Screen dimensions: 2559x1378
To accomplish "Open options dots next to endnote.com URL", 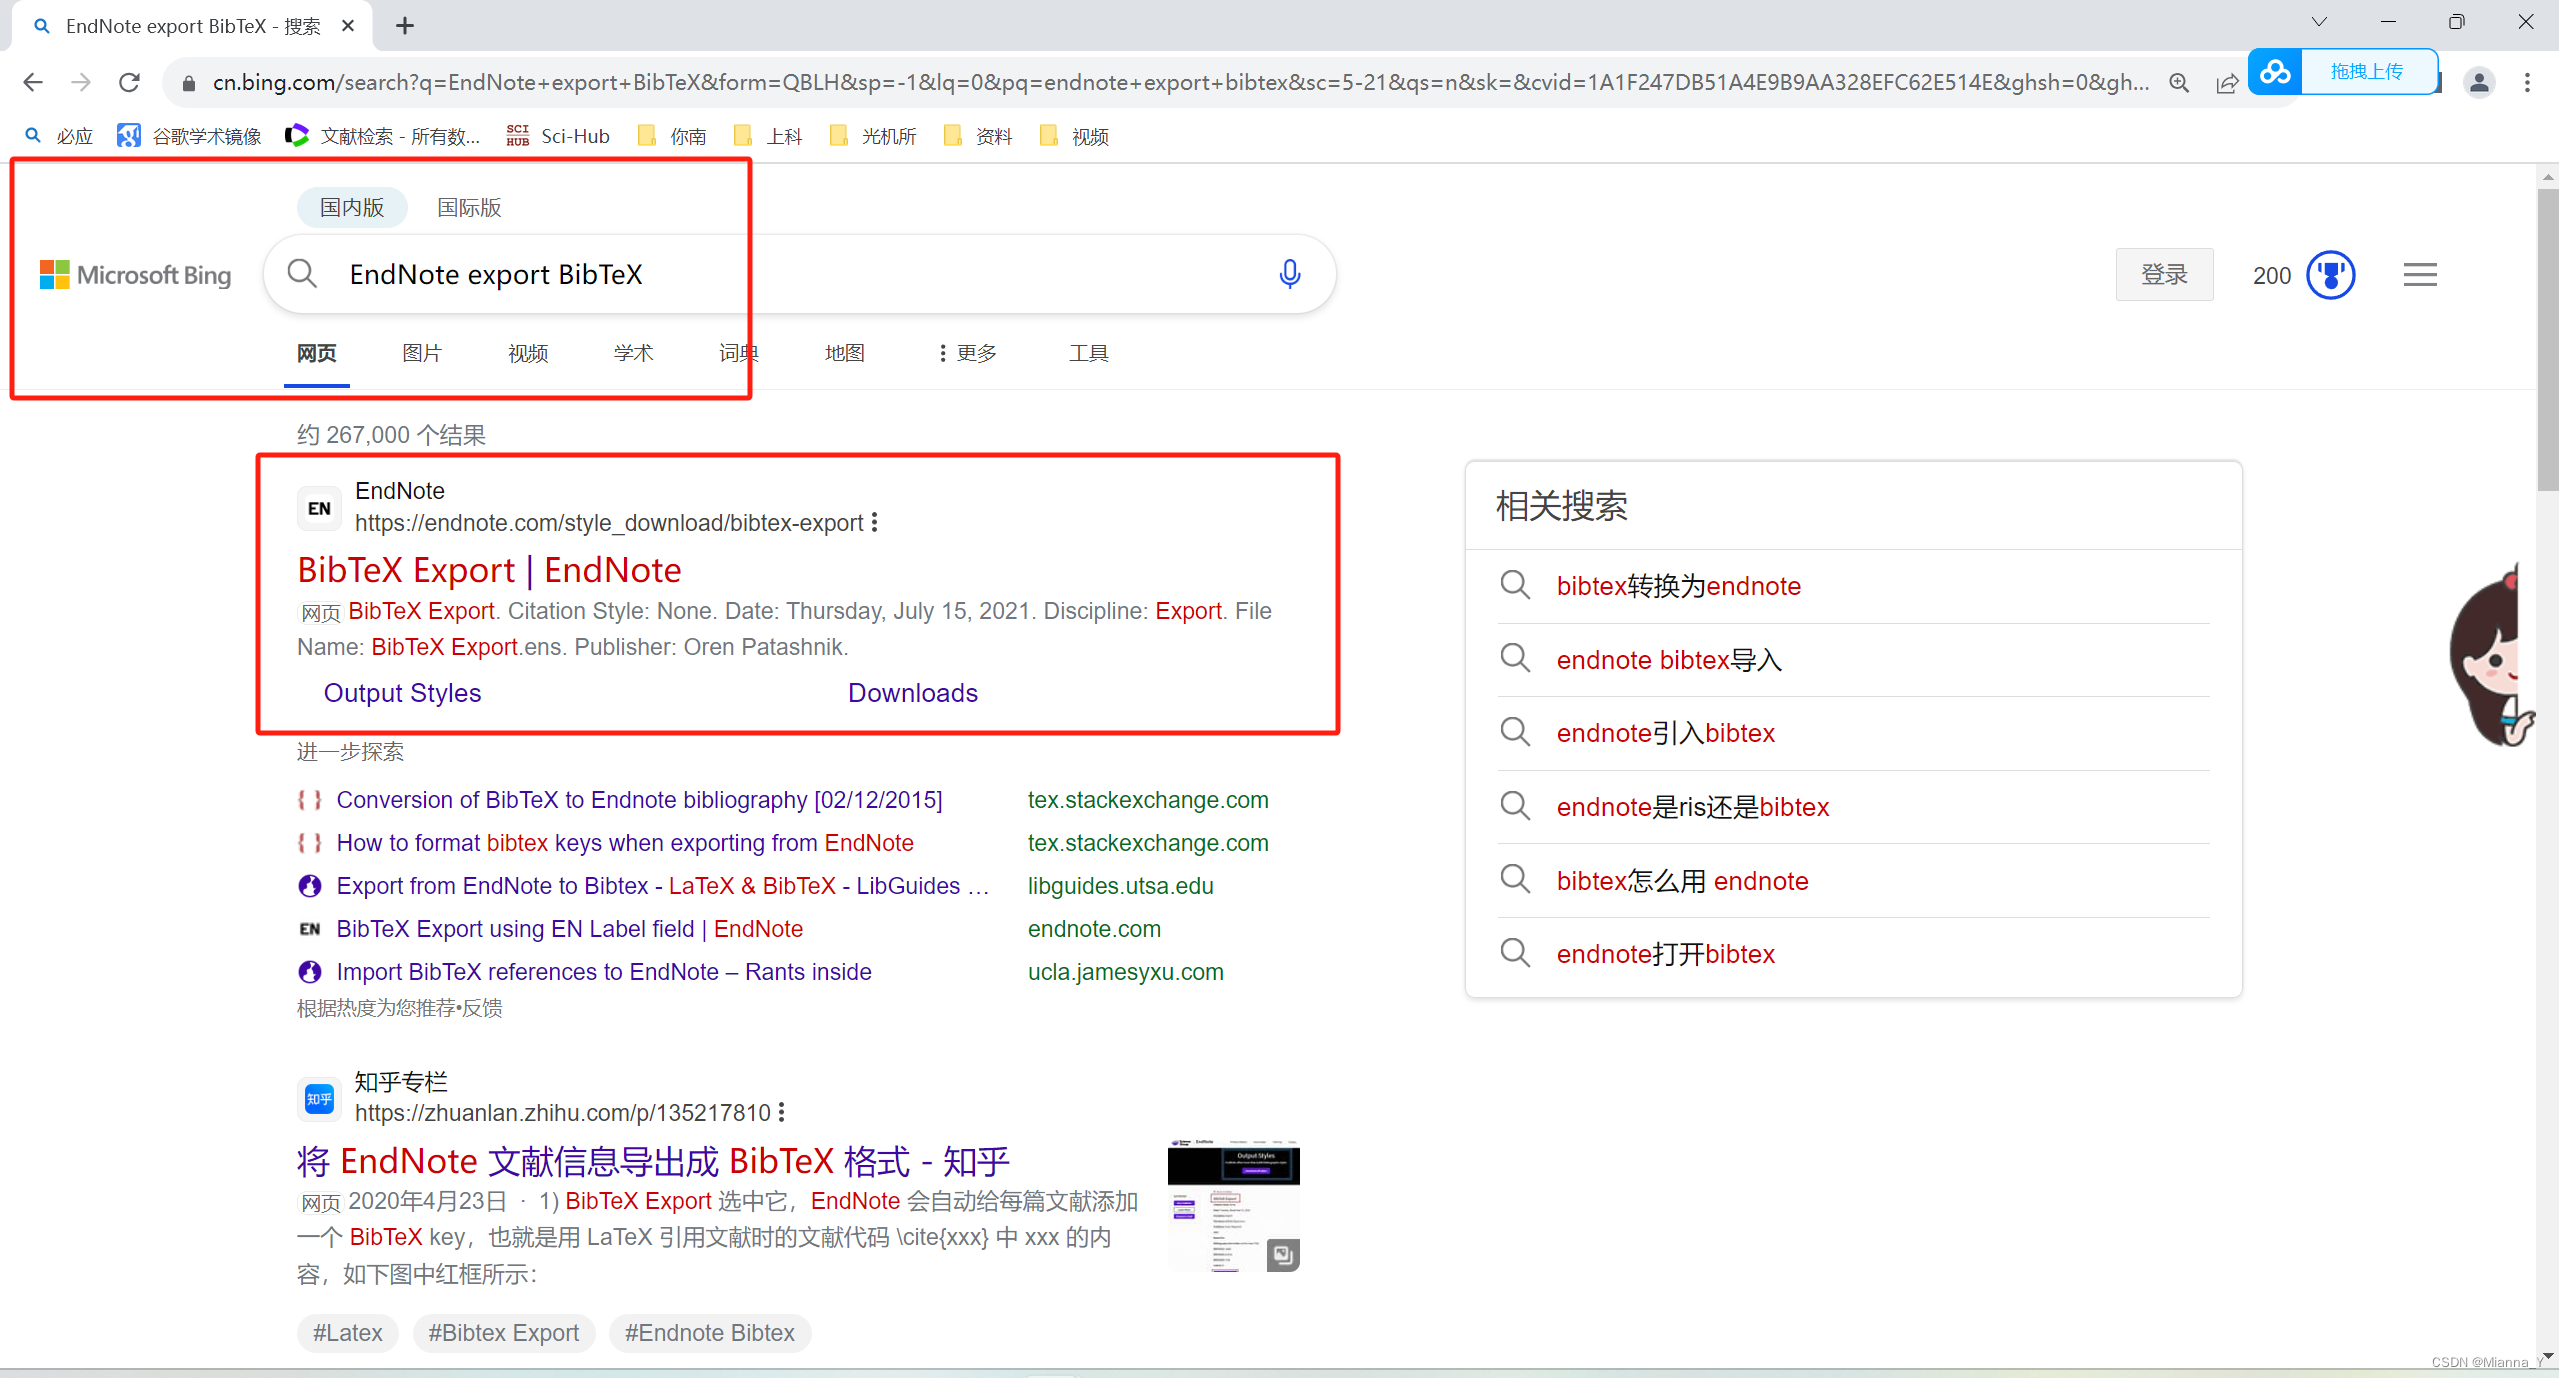I will [x=875, y=523].
